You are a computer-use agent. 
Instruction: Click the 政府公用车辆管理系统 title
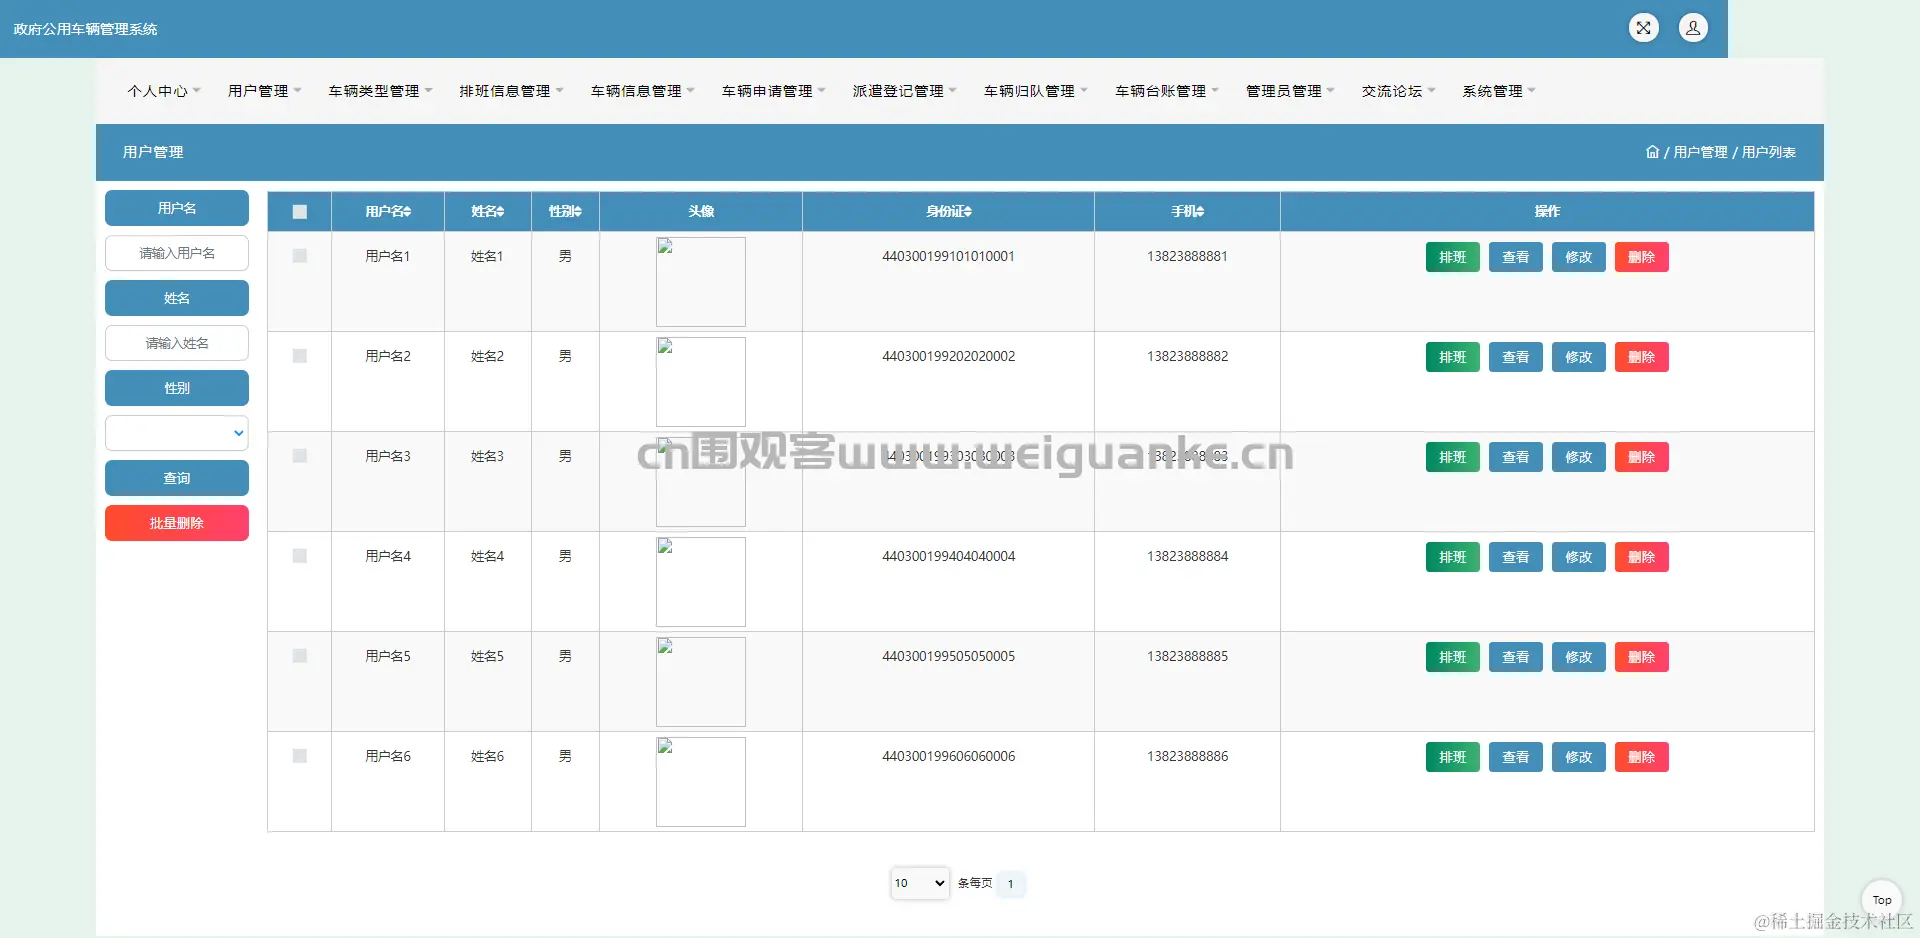[x=85, y=29]
